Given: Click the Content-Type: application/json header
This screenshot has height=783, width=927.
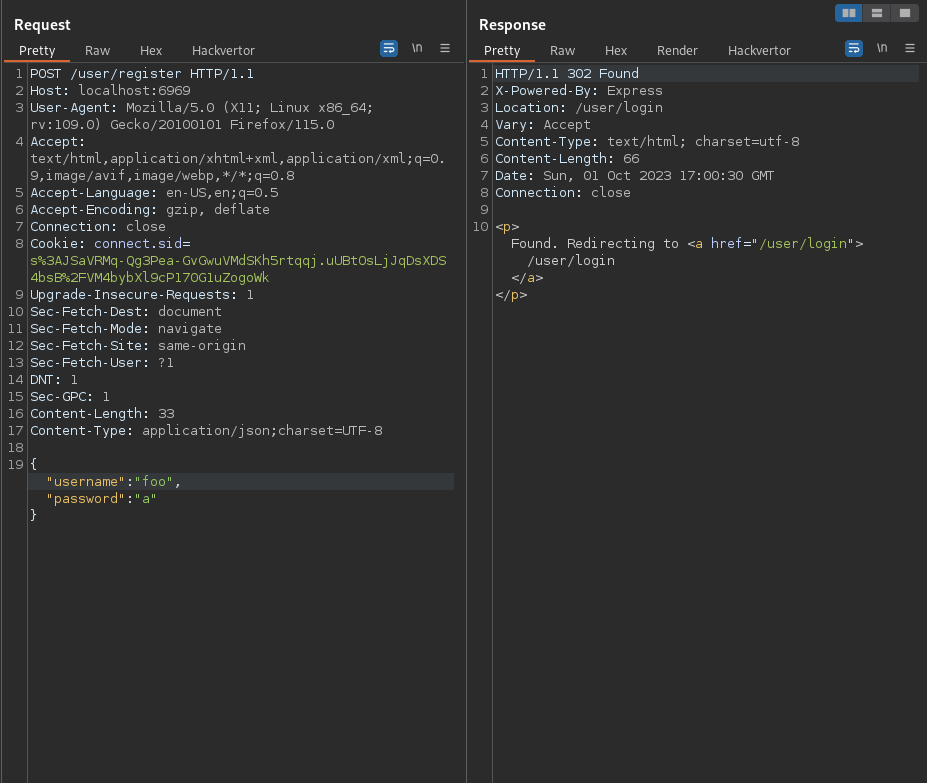Looking at the screenshot, I should pos(206,431).
